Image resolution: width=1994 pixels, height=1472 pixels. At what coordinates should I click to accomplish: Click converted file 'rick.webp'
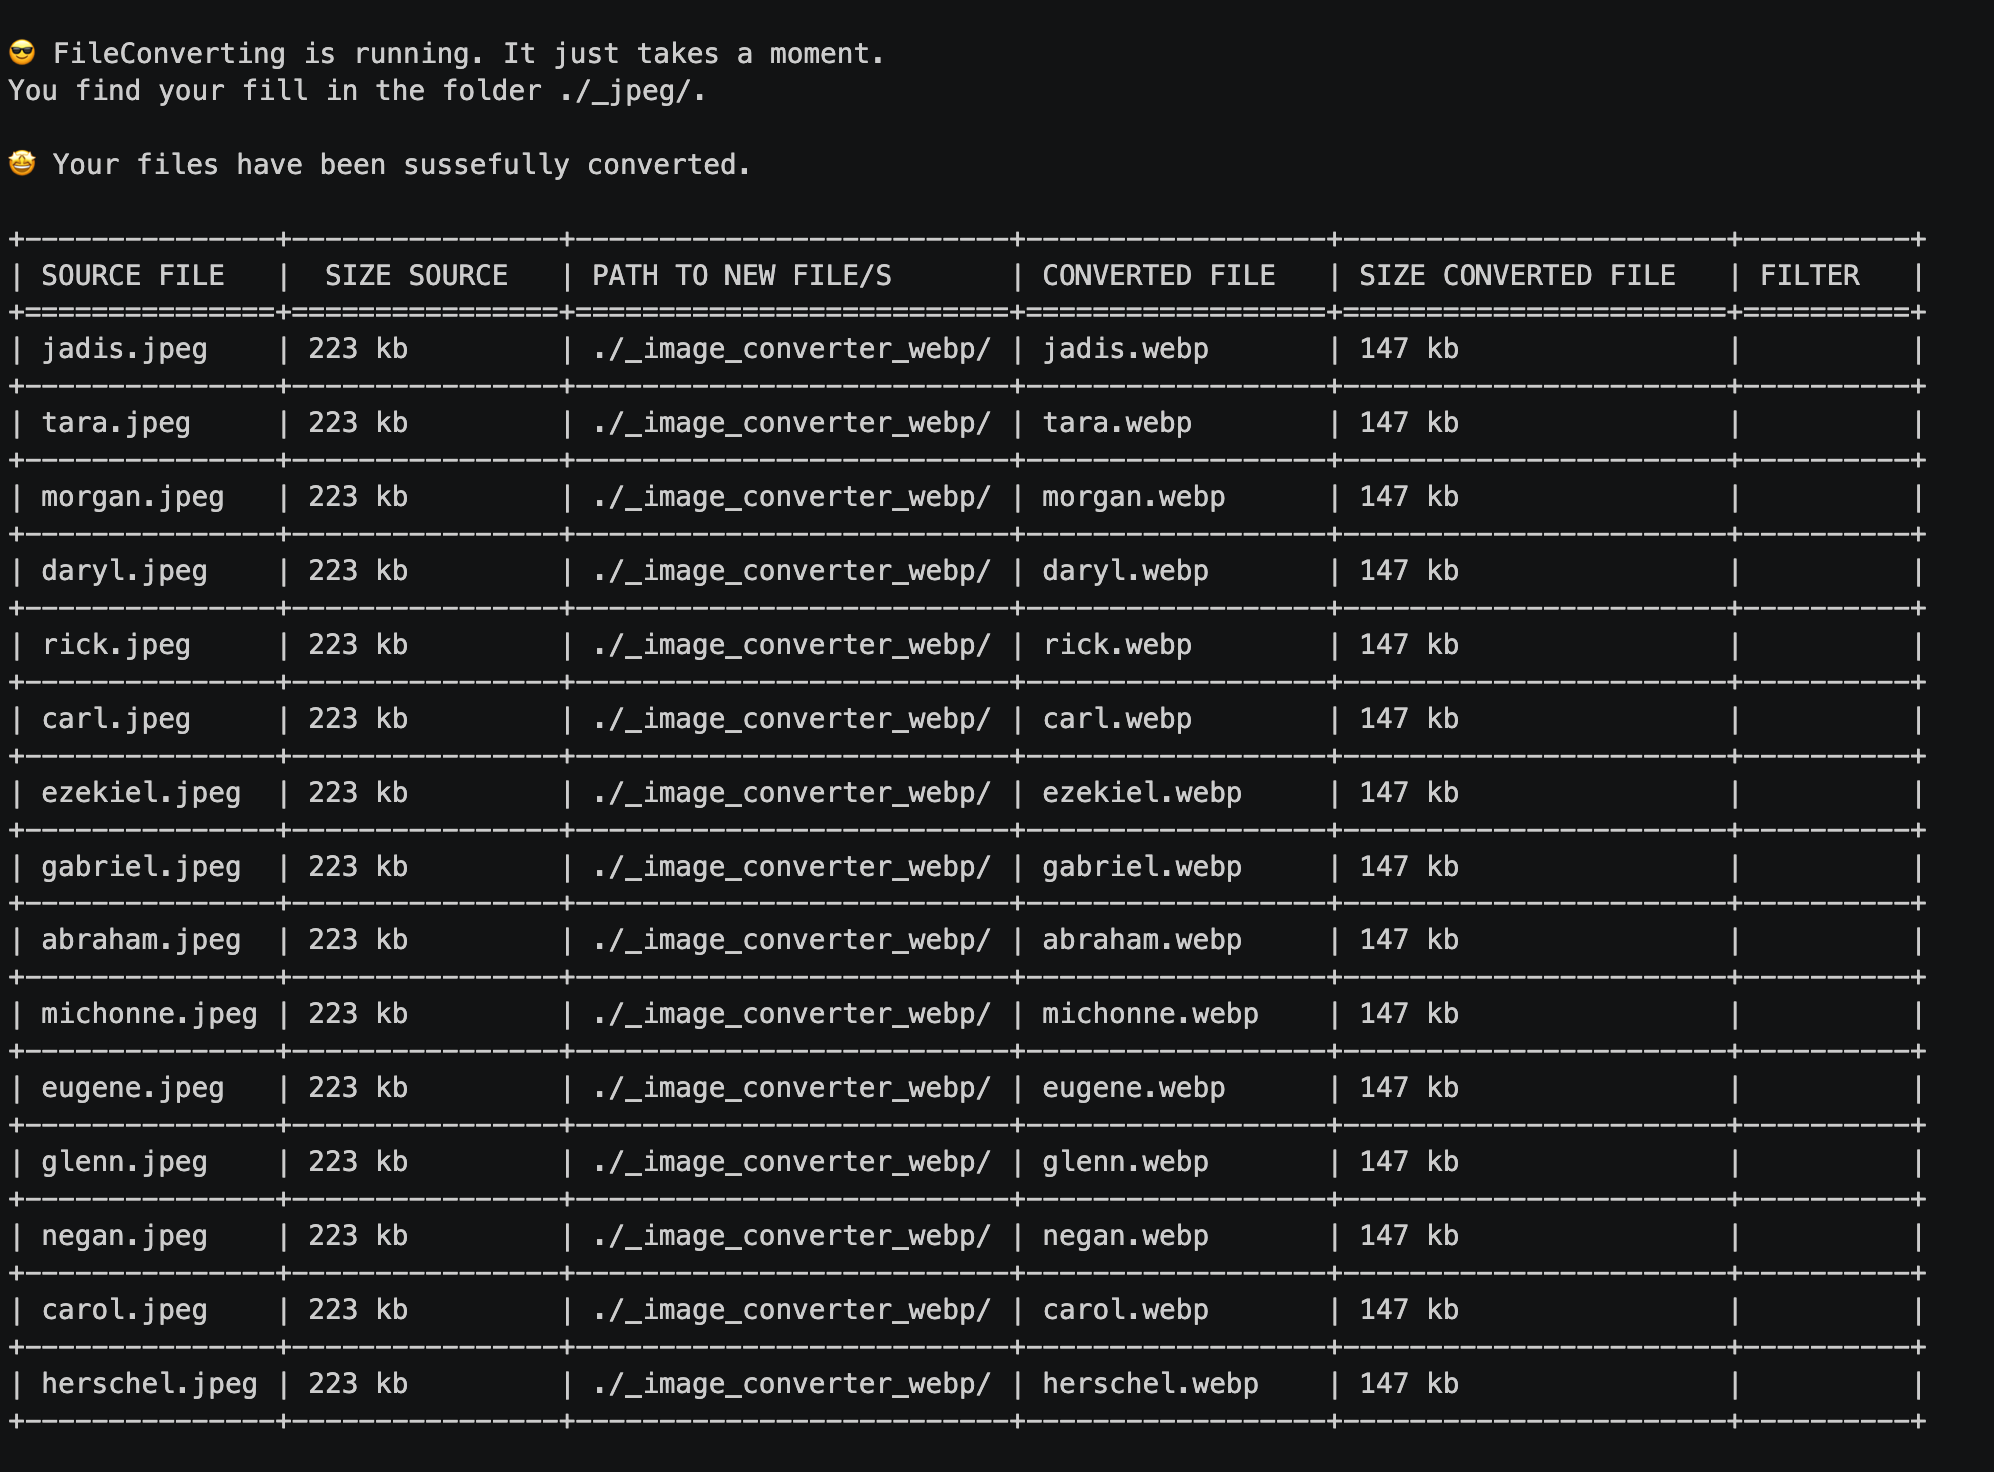click(x=1117, y=645)
